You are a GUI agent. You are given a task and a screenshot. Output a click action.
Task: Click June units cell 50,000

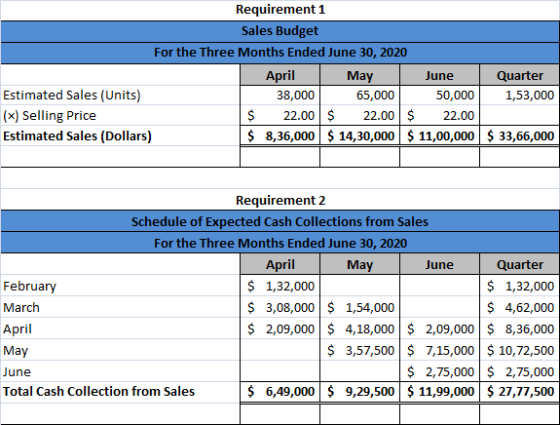[x=439, y=95]
